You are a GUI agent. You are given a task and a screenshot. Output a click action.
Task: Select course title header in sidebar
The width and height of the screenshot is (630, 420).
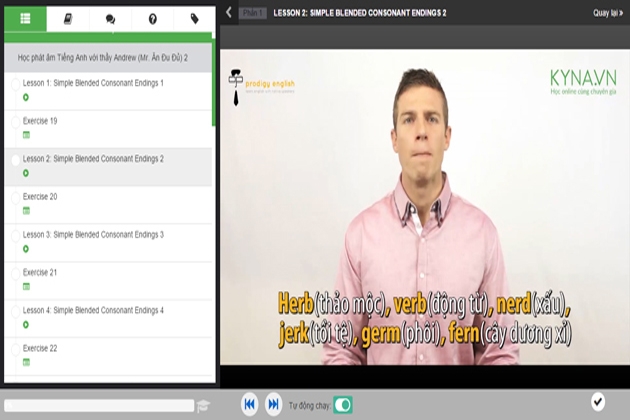(x=108, y=58)
